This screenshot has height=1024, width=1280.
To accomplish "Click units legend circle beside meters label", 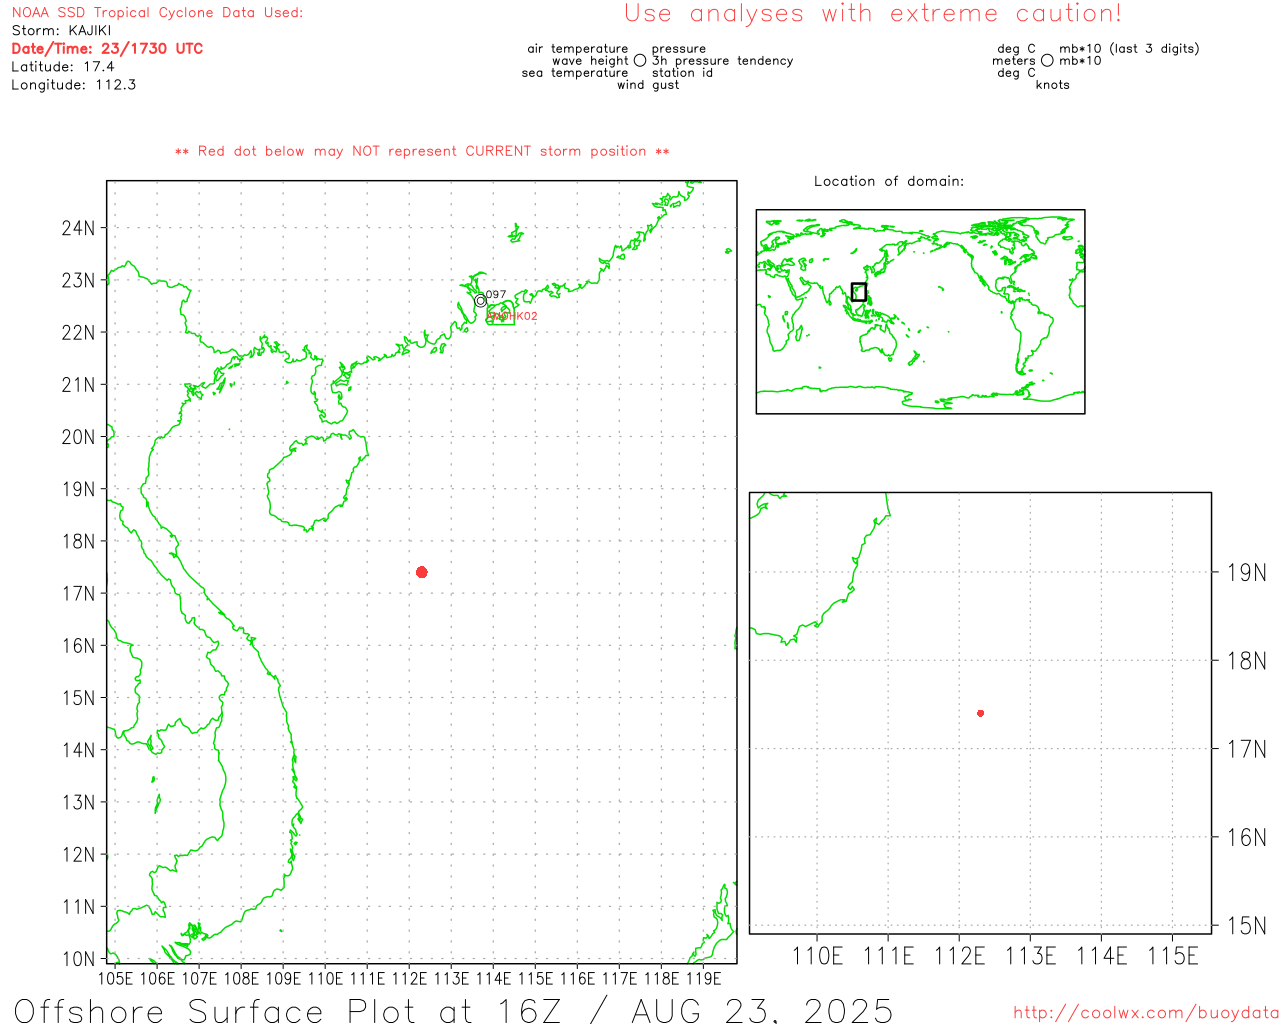I will coord(1047,60).
